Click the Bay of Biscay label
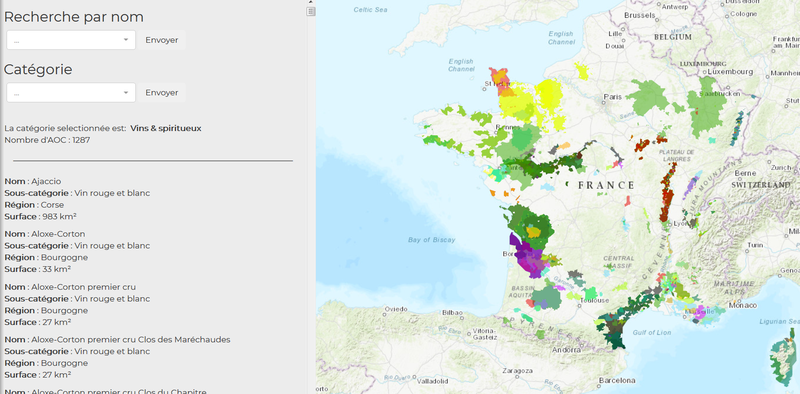 [x=432, y=239]
